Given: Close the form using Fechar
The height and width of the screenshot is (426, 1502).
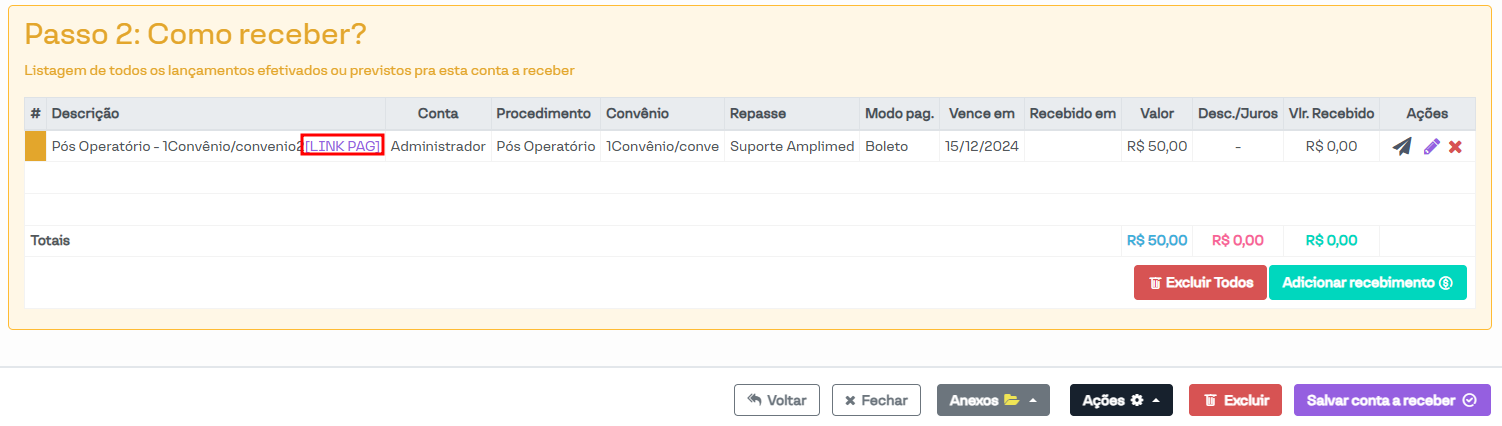Looking at the screenshot, I should 876,400.
